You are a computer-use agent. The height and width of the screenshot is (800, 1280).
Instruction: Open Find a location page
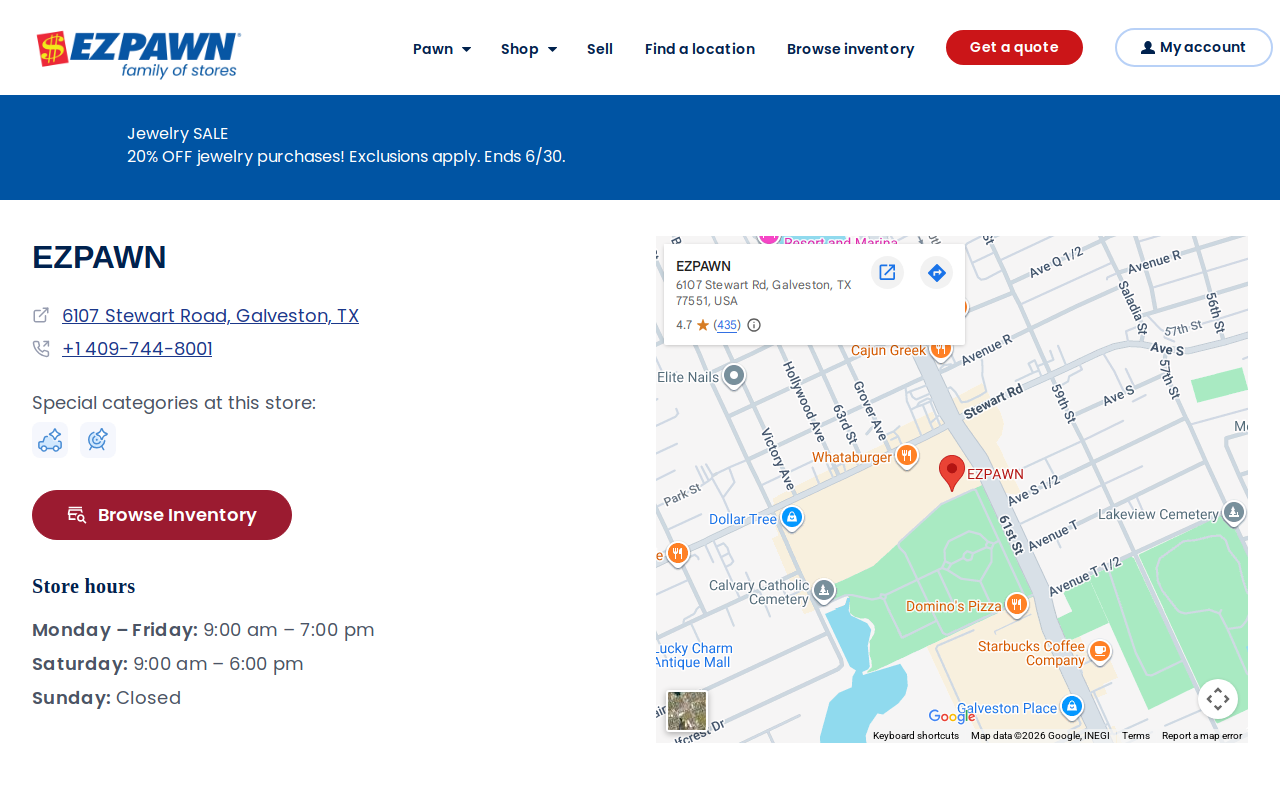(700, 49)
